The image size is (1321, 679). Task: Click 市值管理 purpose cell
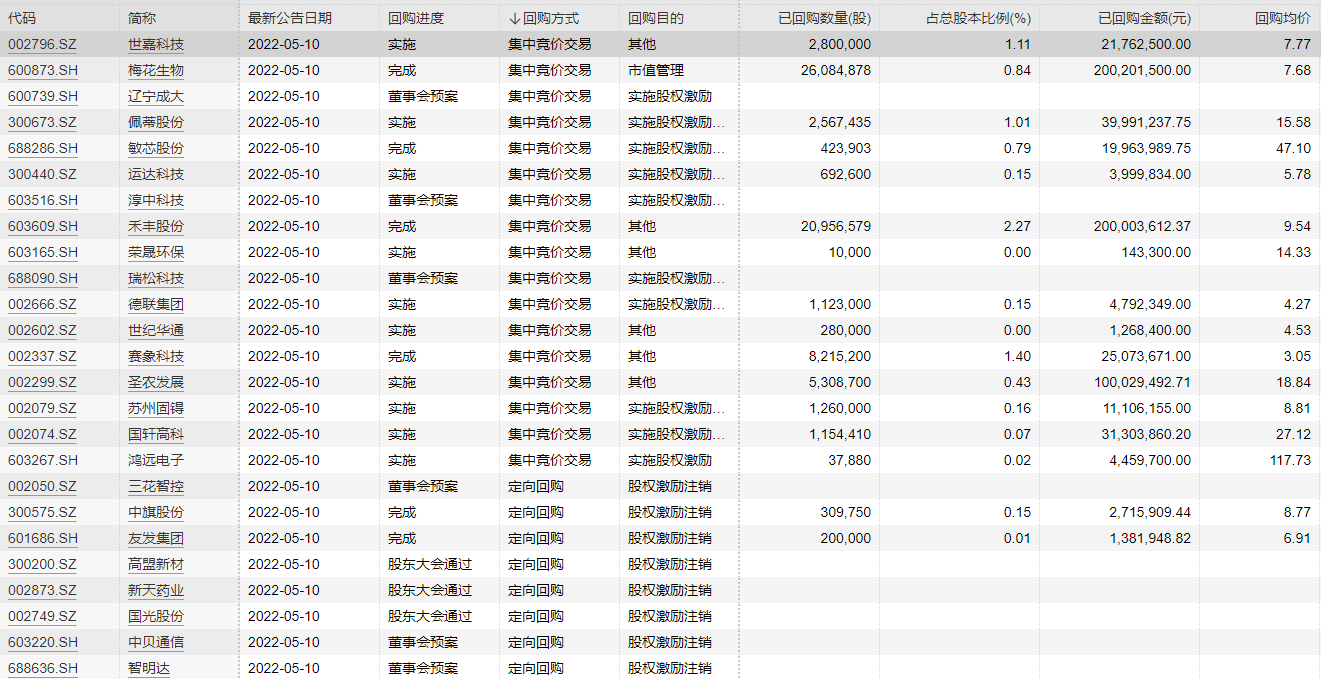pyautogui.click(x=656, y=70)
